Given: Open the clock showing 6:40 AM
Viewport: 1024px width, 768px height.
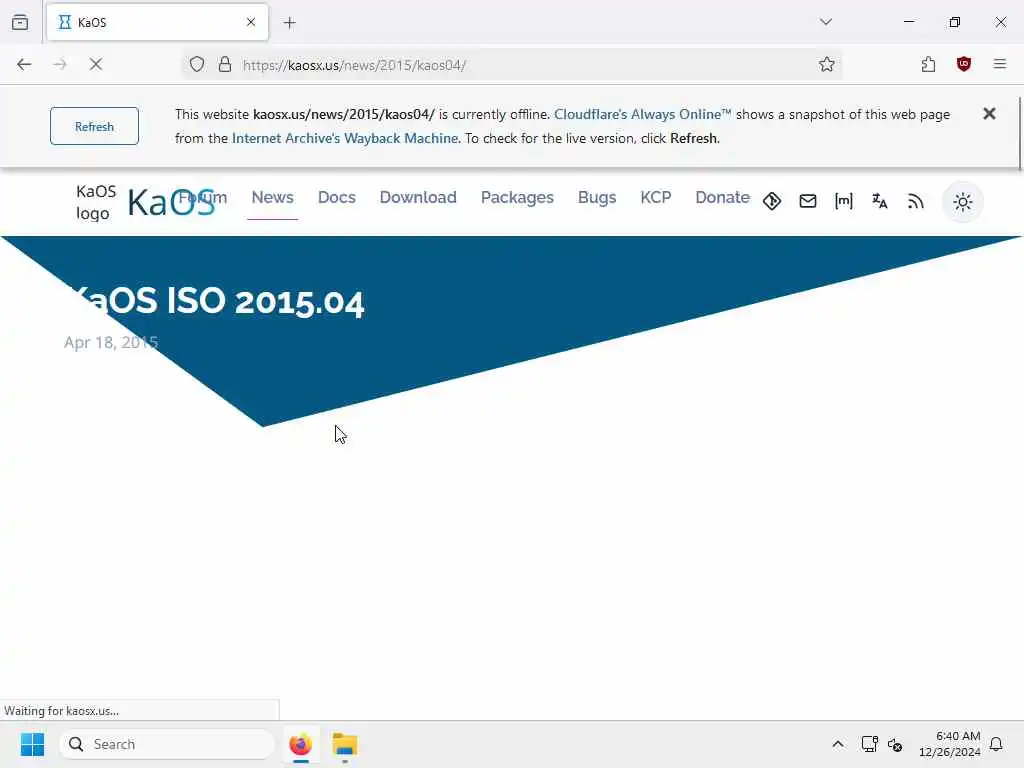Looking at the screenshot, I should tap(950, 744).
